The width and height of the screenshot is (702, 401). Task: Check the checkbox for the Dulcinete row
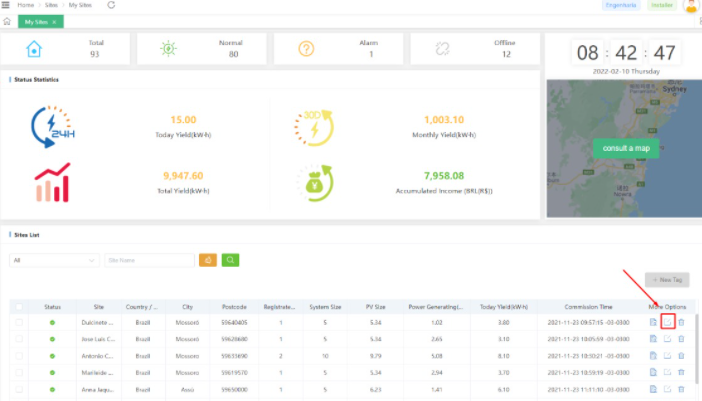[19, 322]
